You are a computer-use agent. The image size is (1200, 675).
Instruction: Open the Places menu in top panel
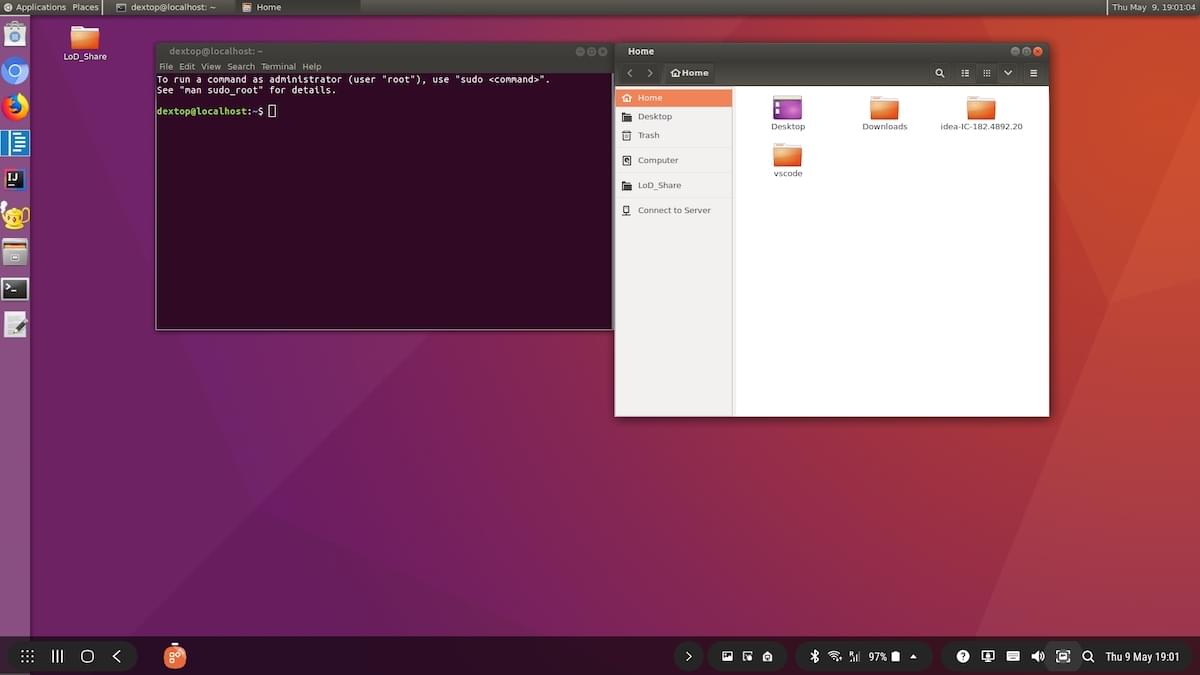pyautogui.click(x=85, y=7)
